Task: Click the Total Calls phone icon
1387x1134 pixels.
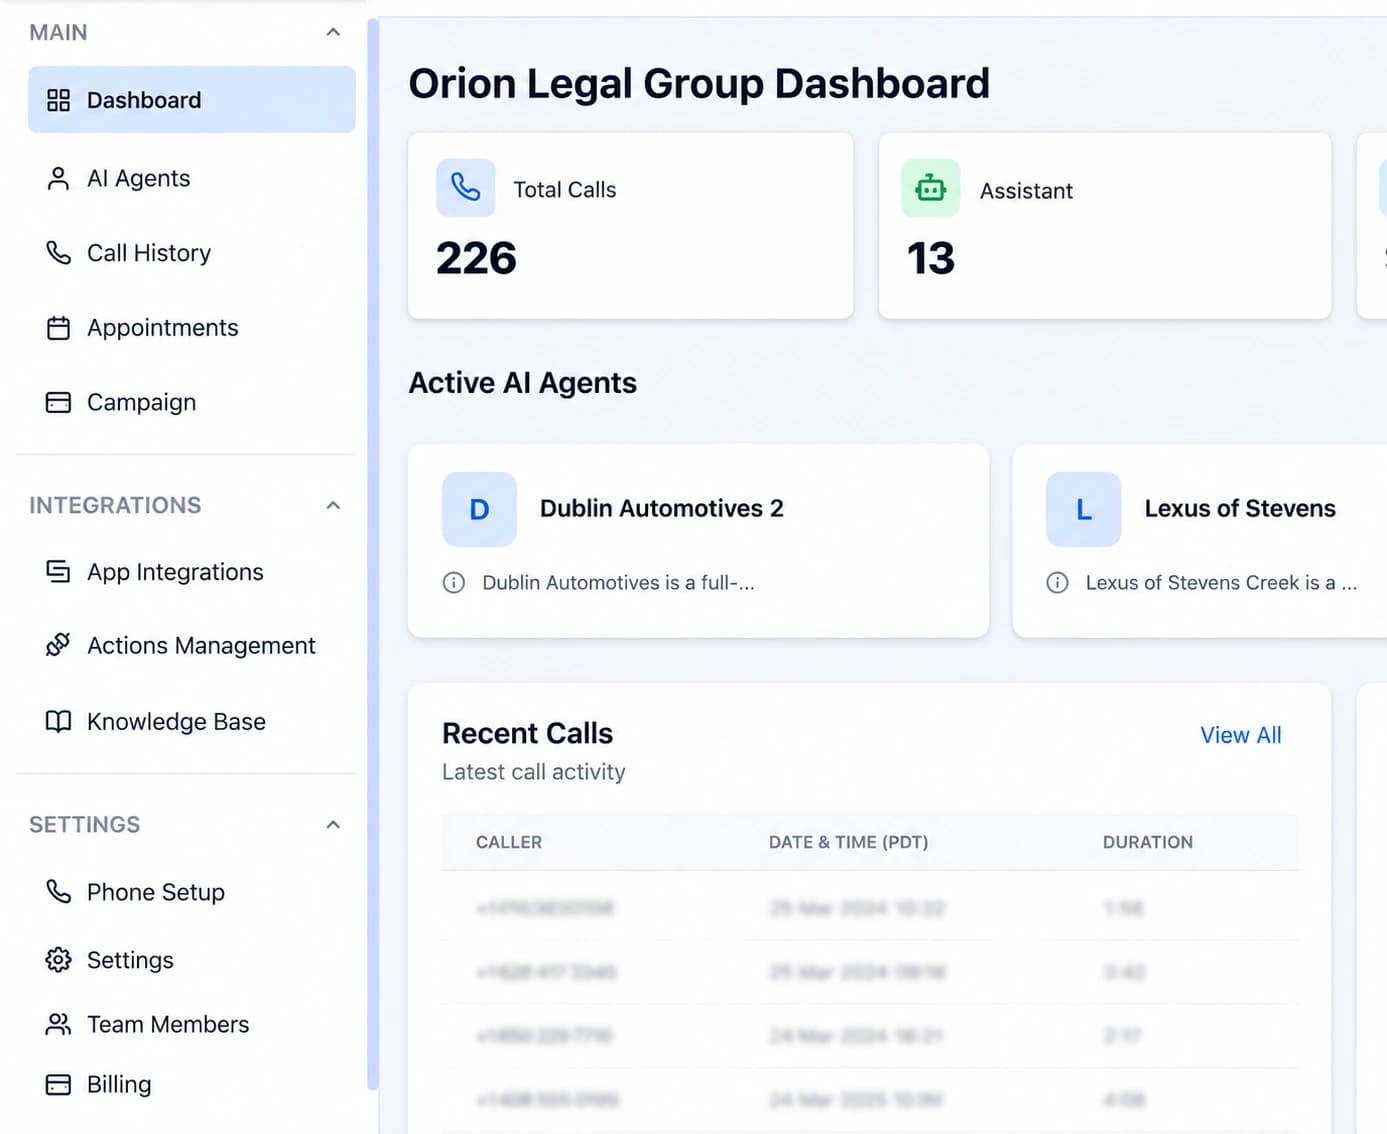Action: (466, 187)
